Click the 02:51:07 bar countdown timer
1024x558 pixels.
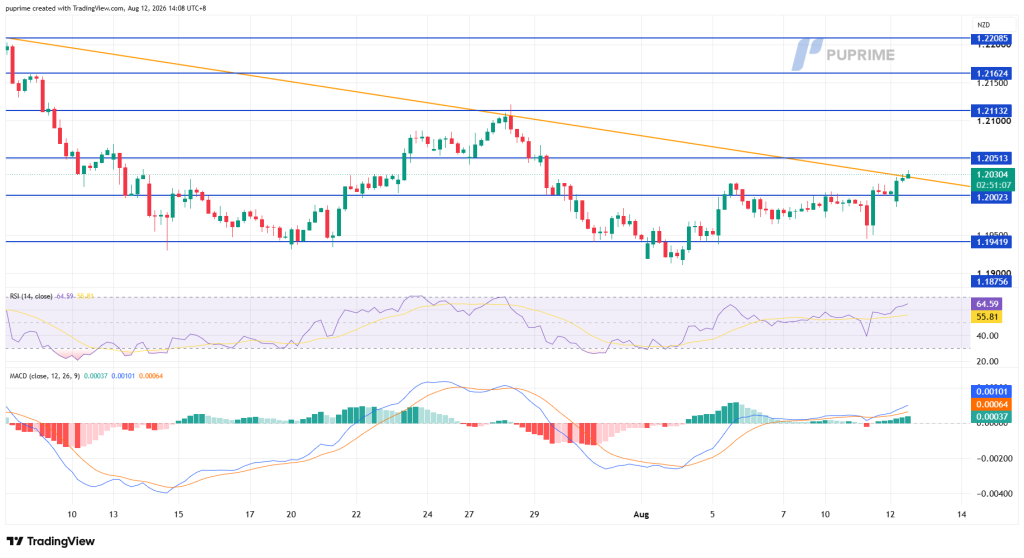click(x=993, y=186)
